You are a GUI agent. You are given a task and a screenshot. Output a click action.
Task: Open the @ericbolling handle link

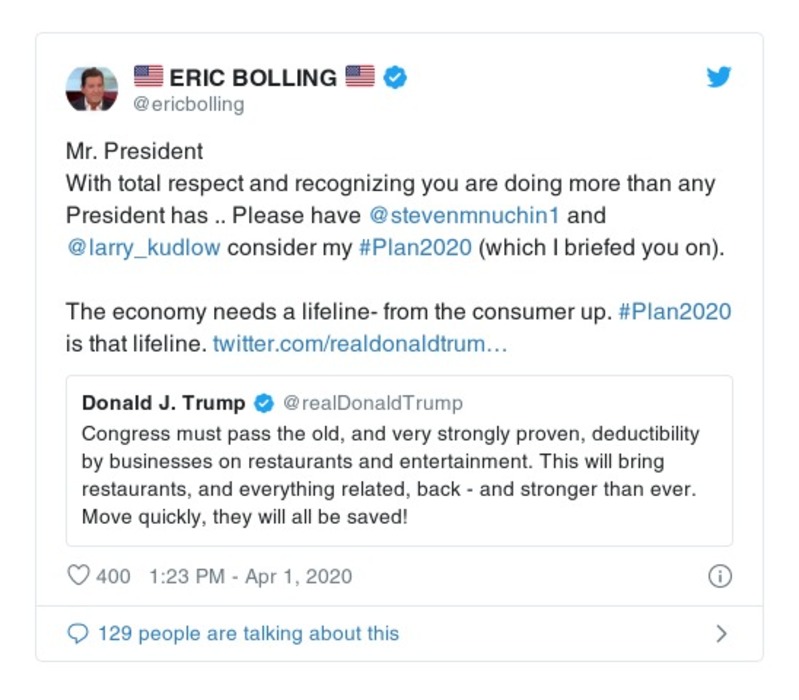point(188,104)
